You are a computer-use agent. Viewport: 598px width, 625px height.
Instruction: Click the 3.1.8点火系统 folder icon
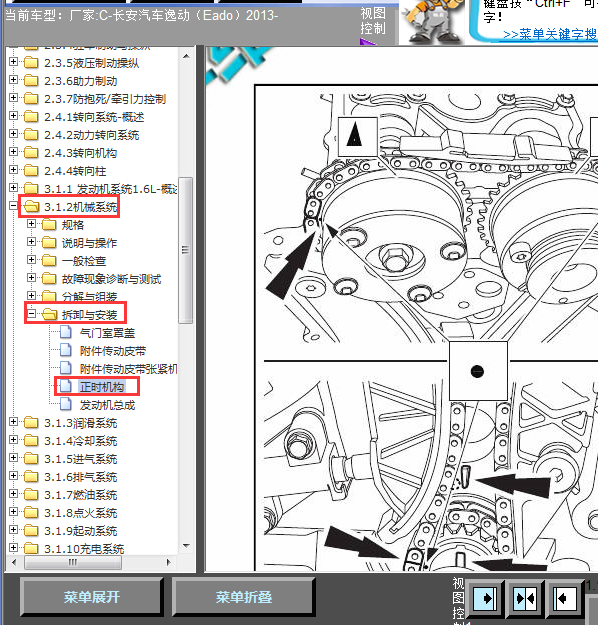31,513
